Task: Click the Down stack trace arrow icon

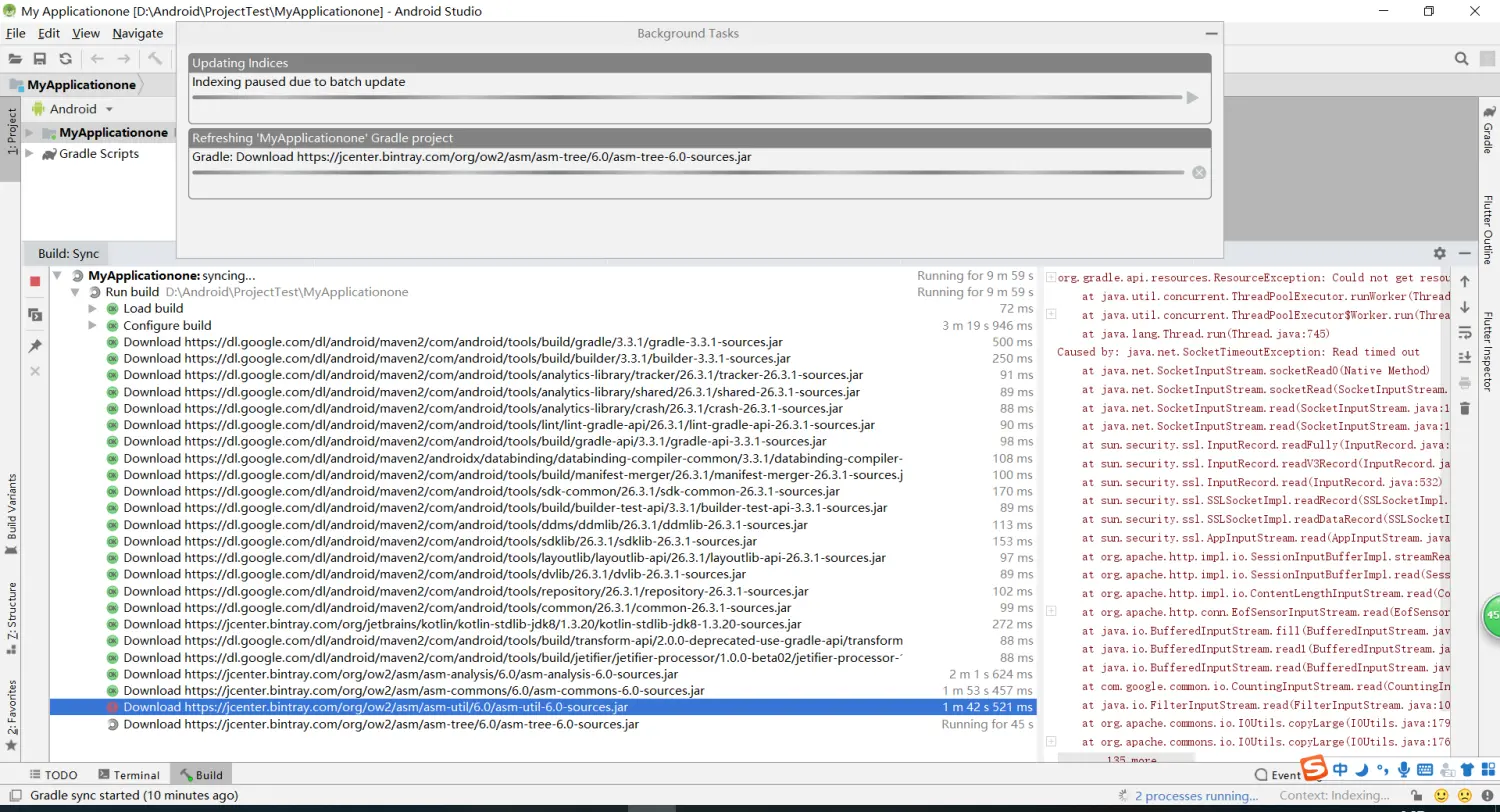Action: (x=1465, y=307)
